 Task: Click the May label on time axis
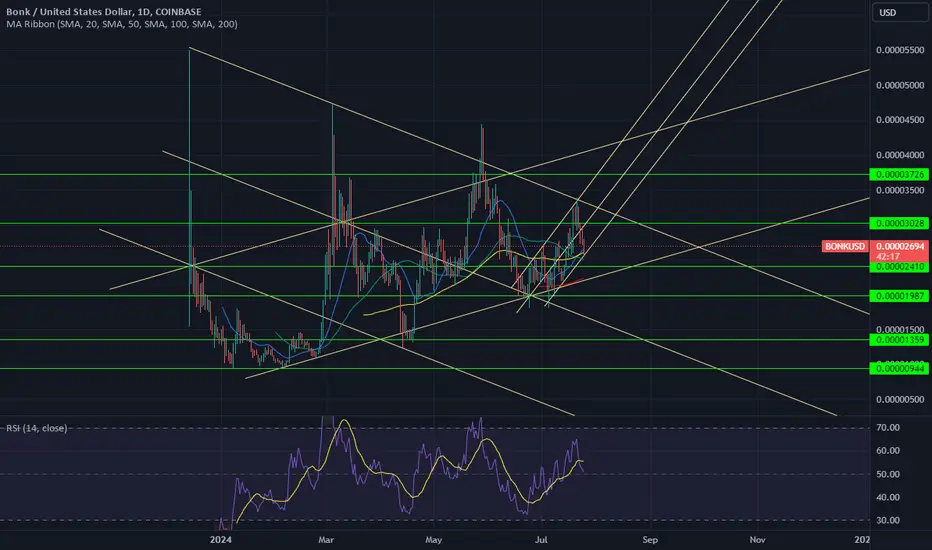coord(433,540)
